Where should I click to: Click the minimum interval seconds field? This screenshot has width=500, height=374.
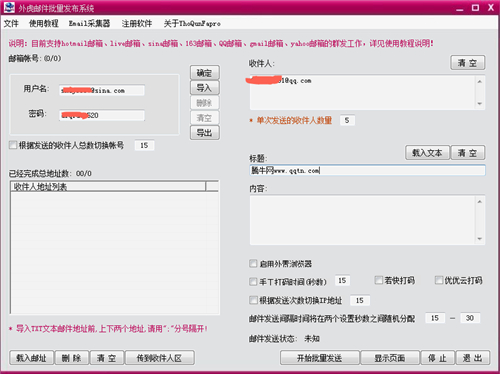435,318
